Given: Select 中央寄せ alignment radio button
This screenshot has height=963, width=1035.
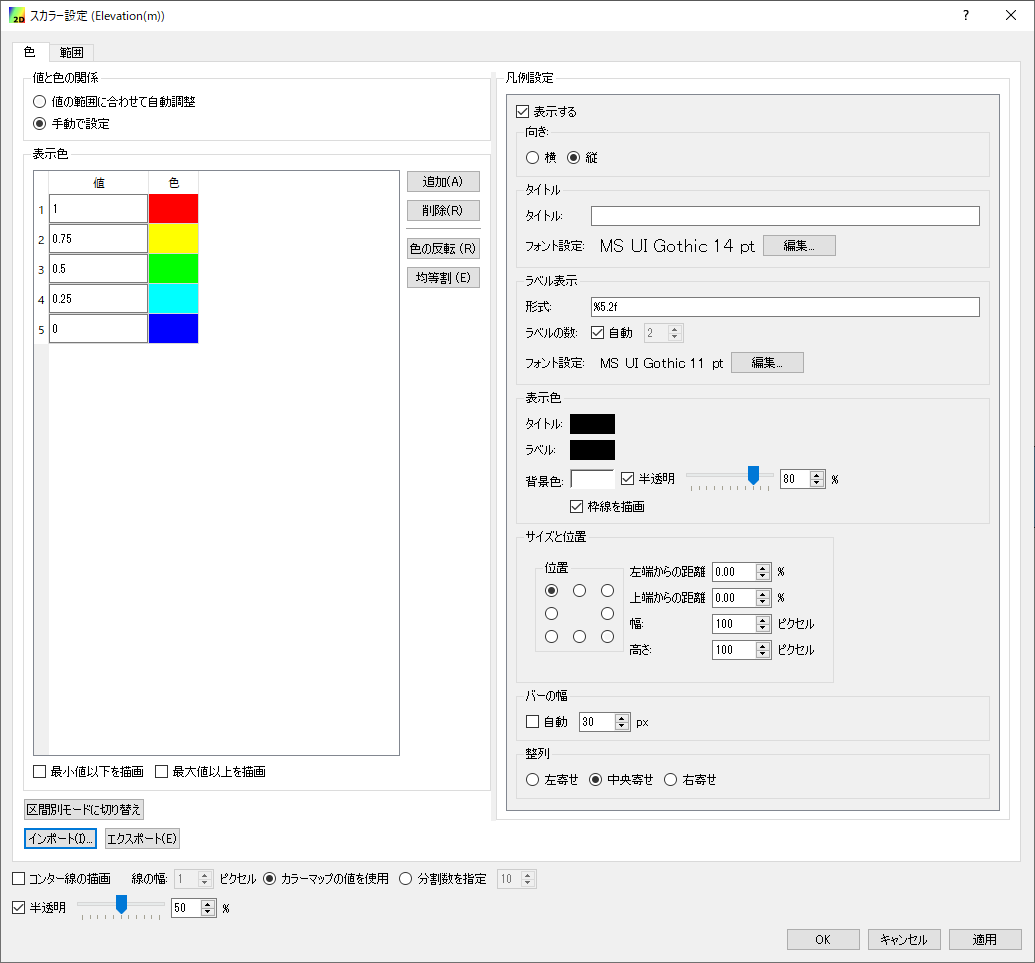Looking at the screenshot, I should (x=595, y=780).
